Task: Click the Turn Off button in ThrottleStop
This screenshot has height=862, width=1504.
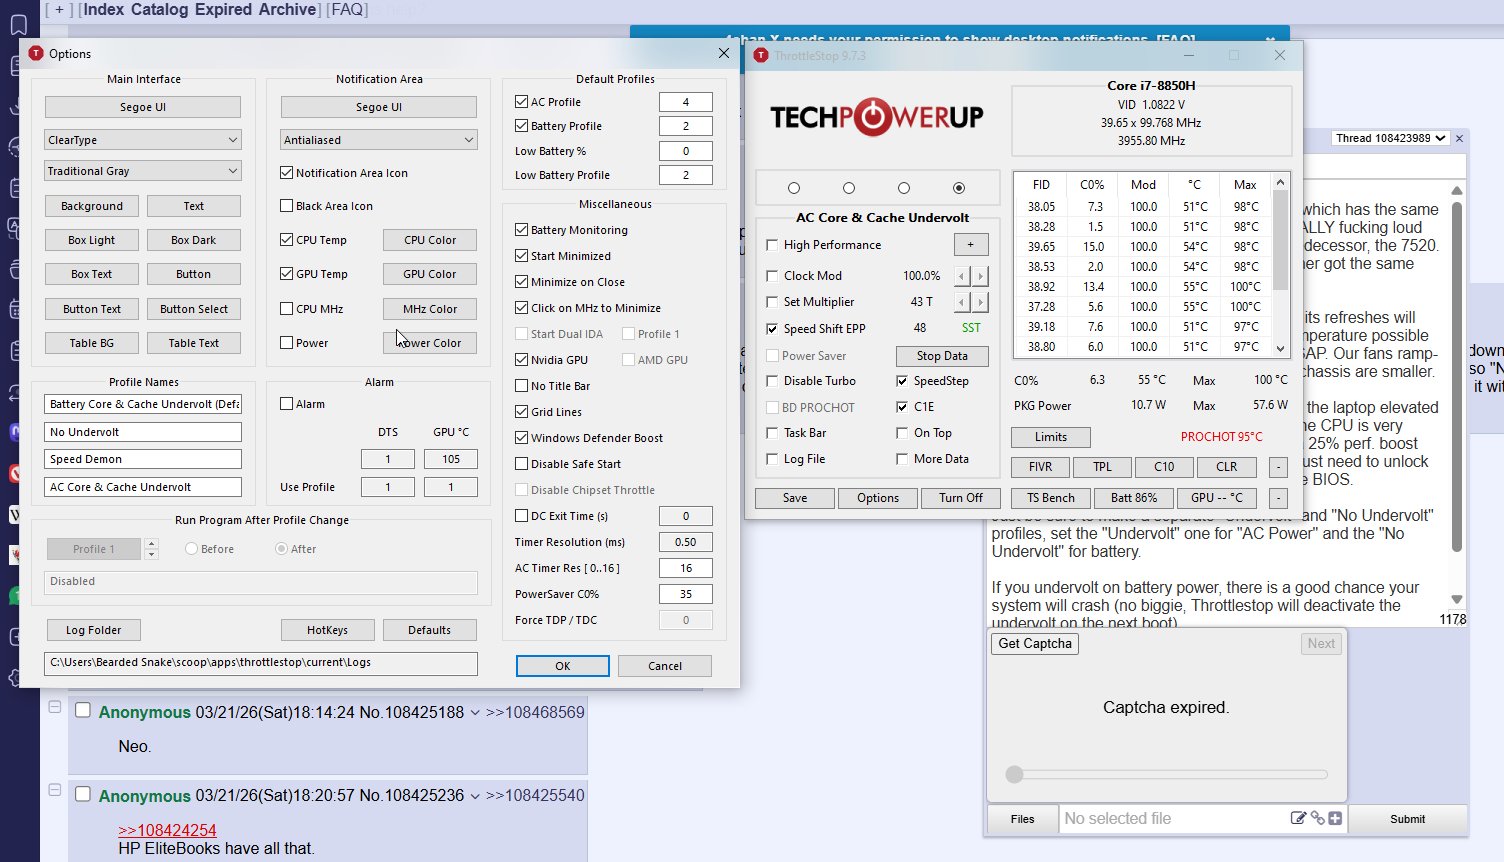Action: pyautogui.click(x=960, y=498)
